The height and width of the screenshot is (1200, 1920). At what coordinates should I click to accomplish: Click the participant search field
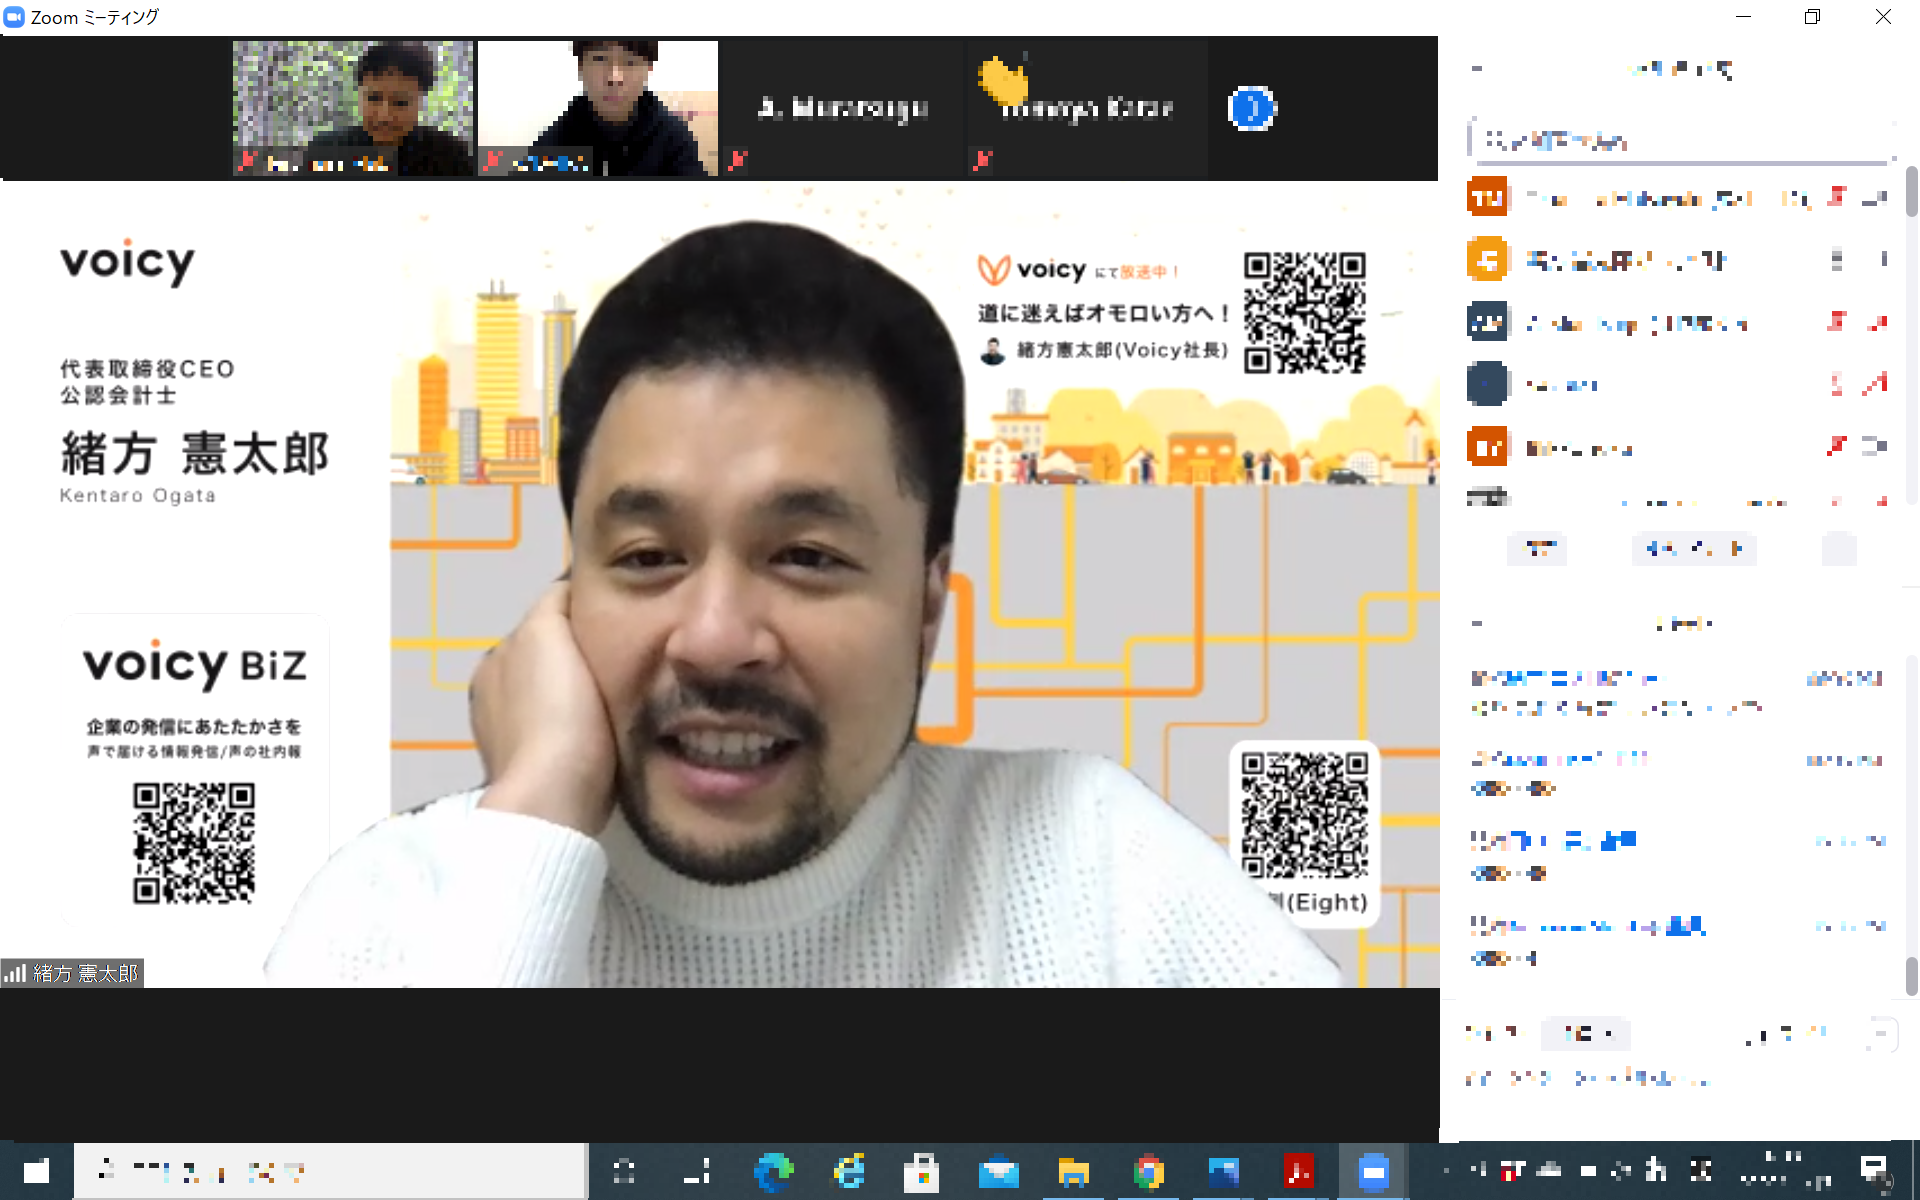tap(1680, 141)
